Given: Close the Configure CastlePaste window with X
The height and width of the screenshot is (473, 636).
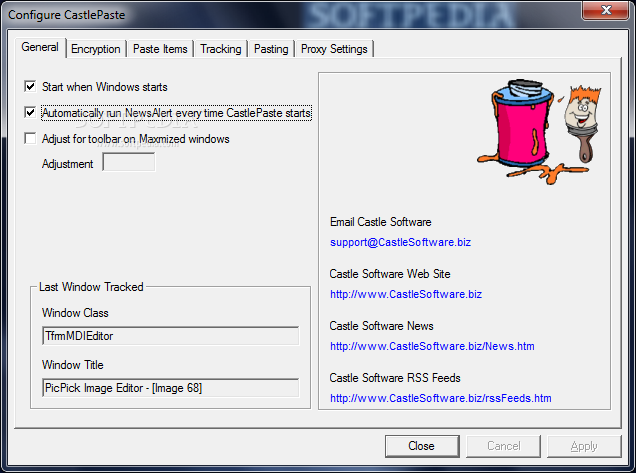Looking at the screenshot, I should [606, 10].
